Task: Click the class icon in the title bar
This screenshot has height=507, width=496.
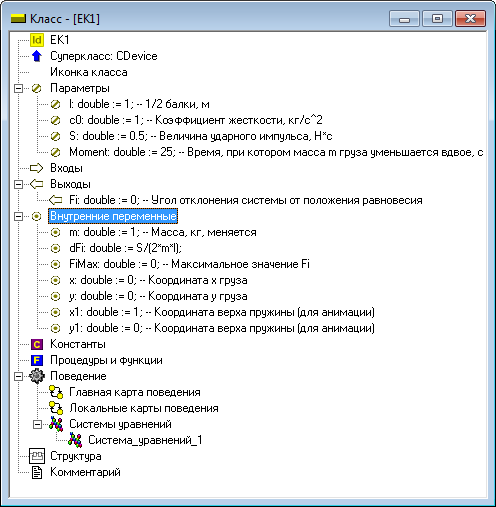Action: coord(18,19)
